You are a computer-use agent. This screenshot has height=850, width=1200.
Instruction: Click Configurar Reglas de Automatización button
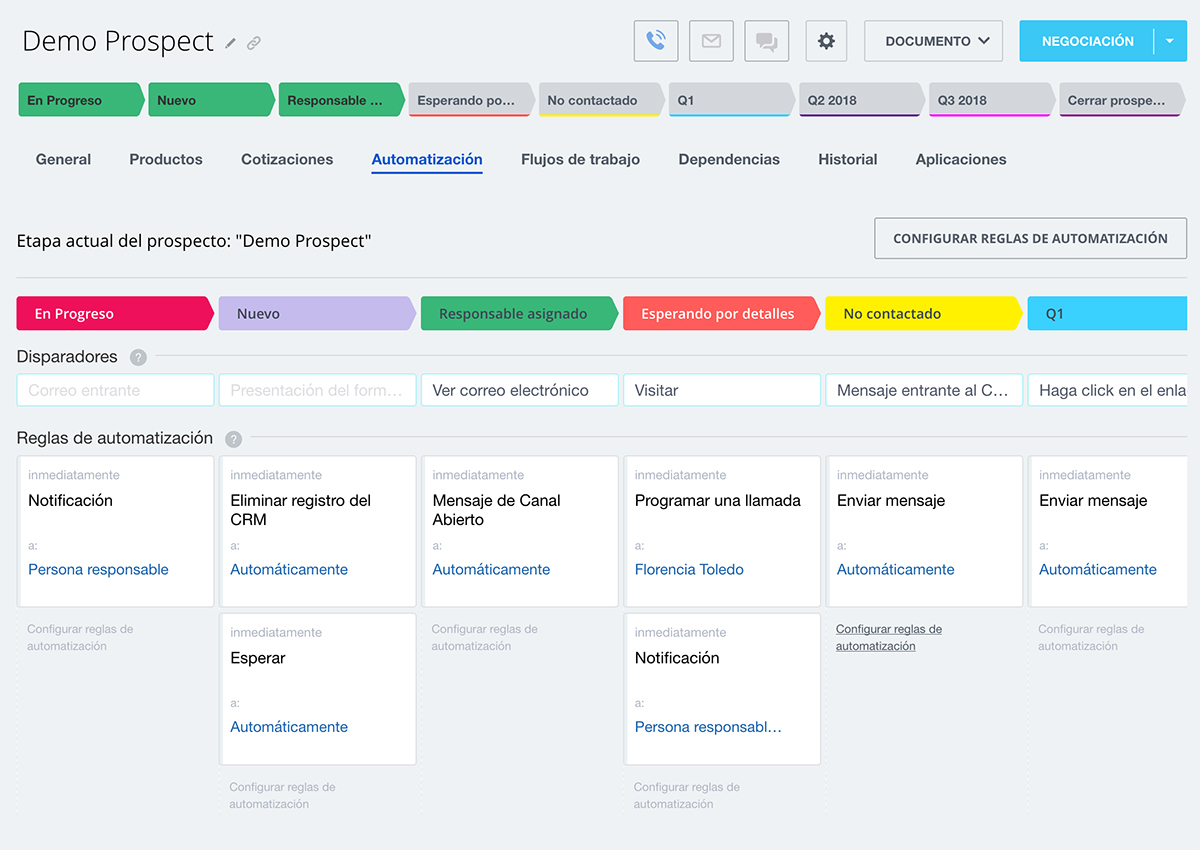(x=1030, y=239)
